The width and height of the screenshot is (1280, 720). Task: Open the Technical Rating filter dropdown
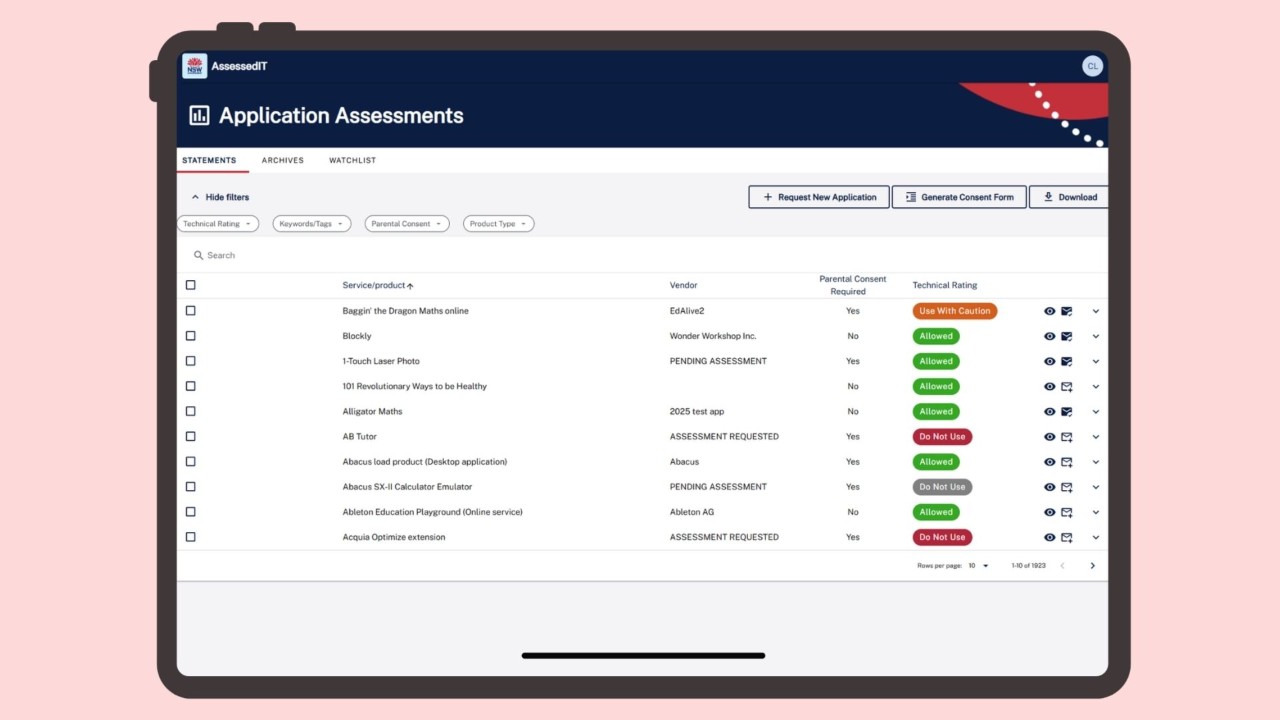coord(218,224)
